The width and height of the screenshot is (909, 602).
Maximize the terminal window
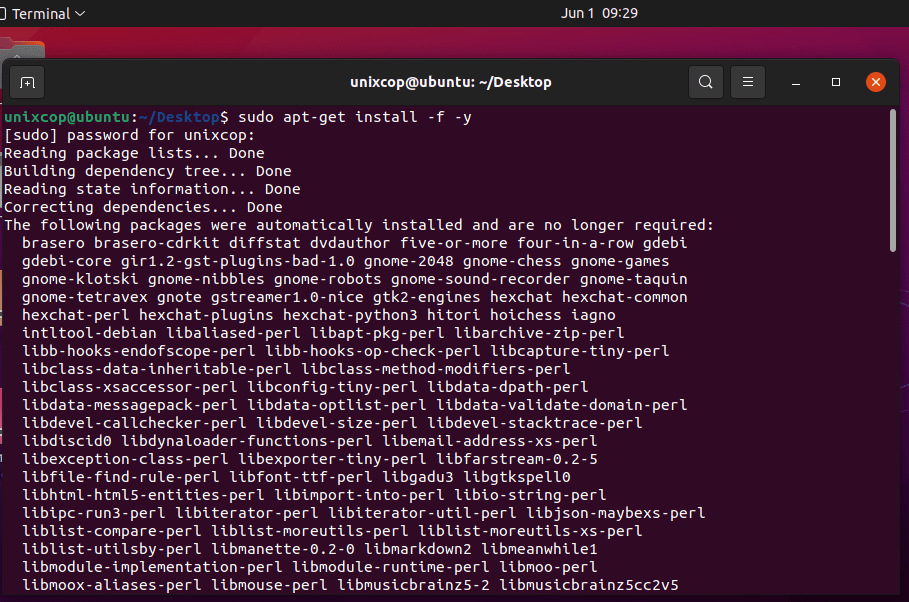tap(835, 82)
